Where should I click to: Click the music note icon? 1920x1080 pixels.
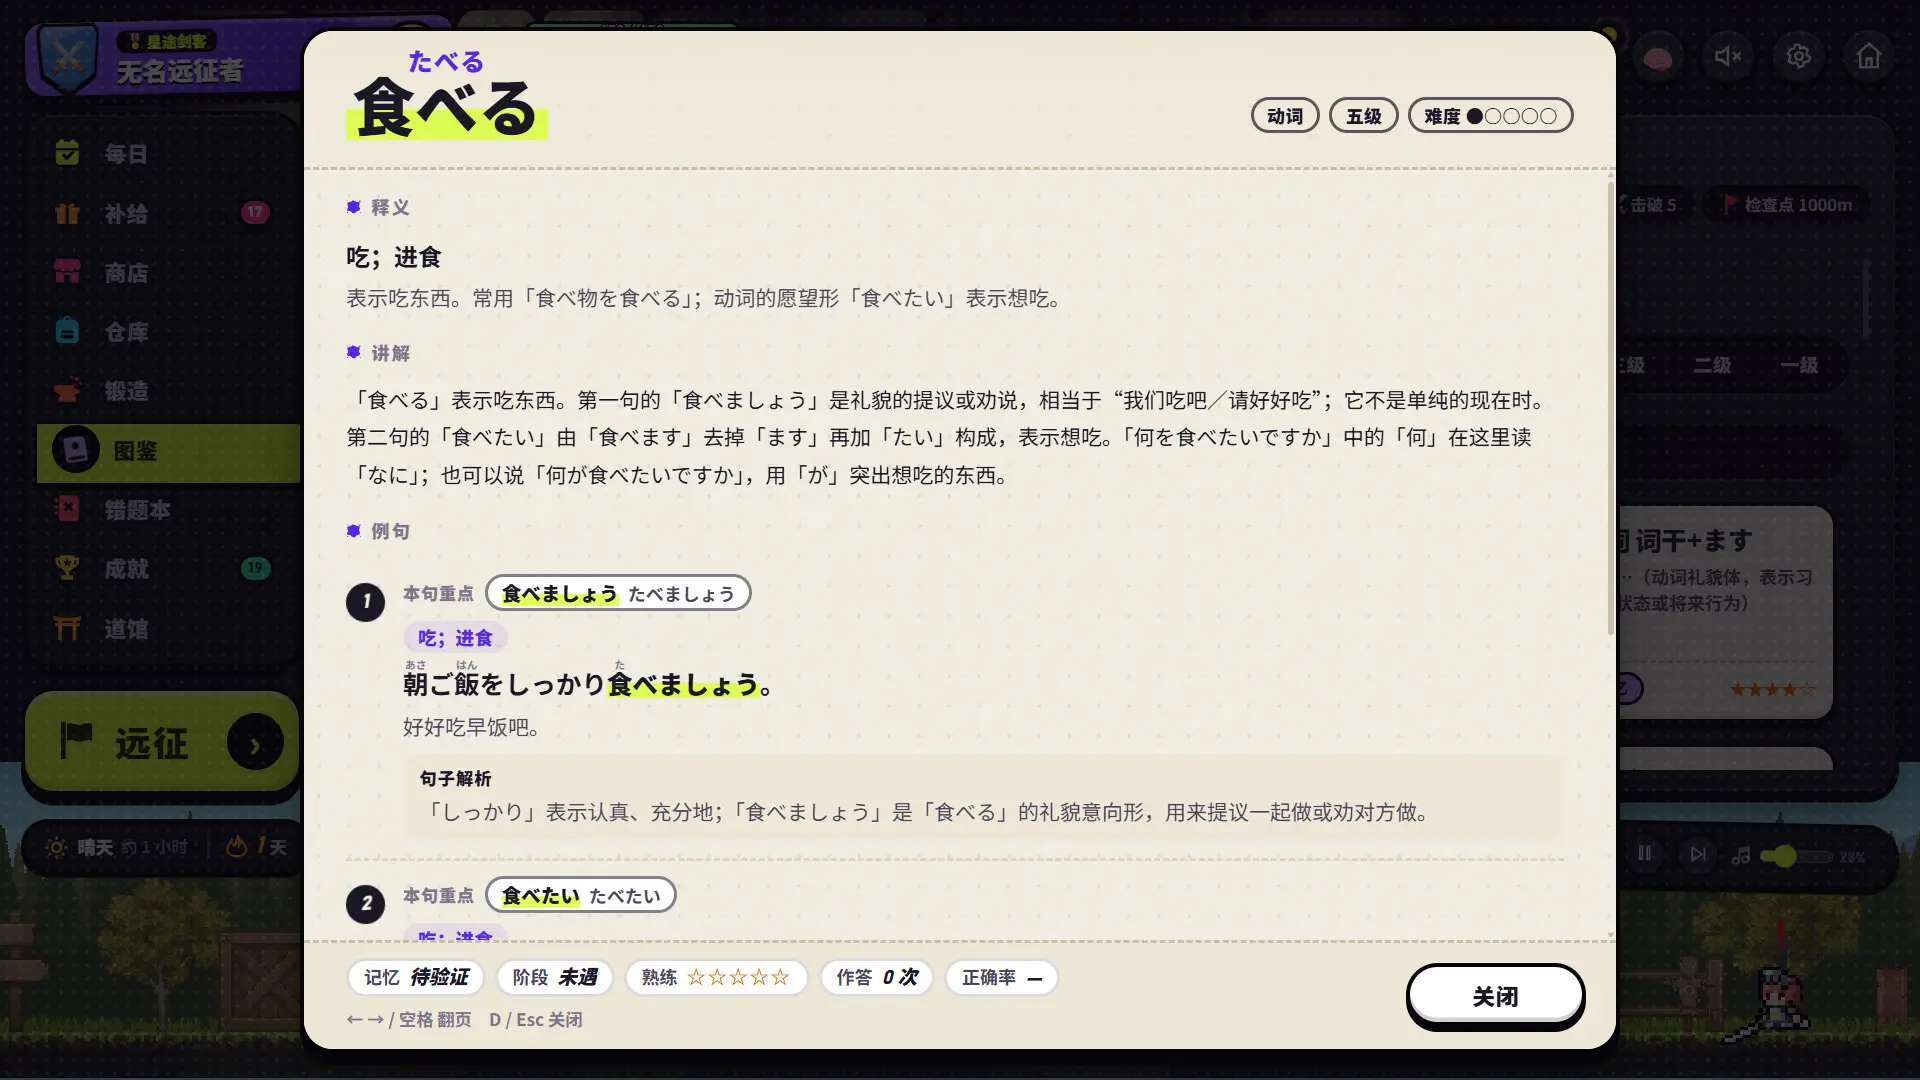(1741, 856)
